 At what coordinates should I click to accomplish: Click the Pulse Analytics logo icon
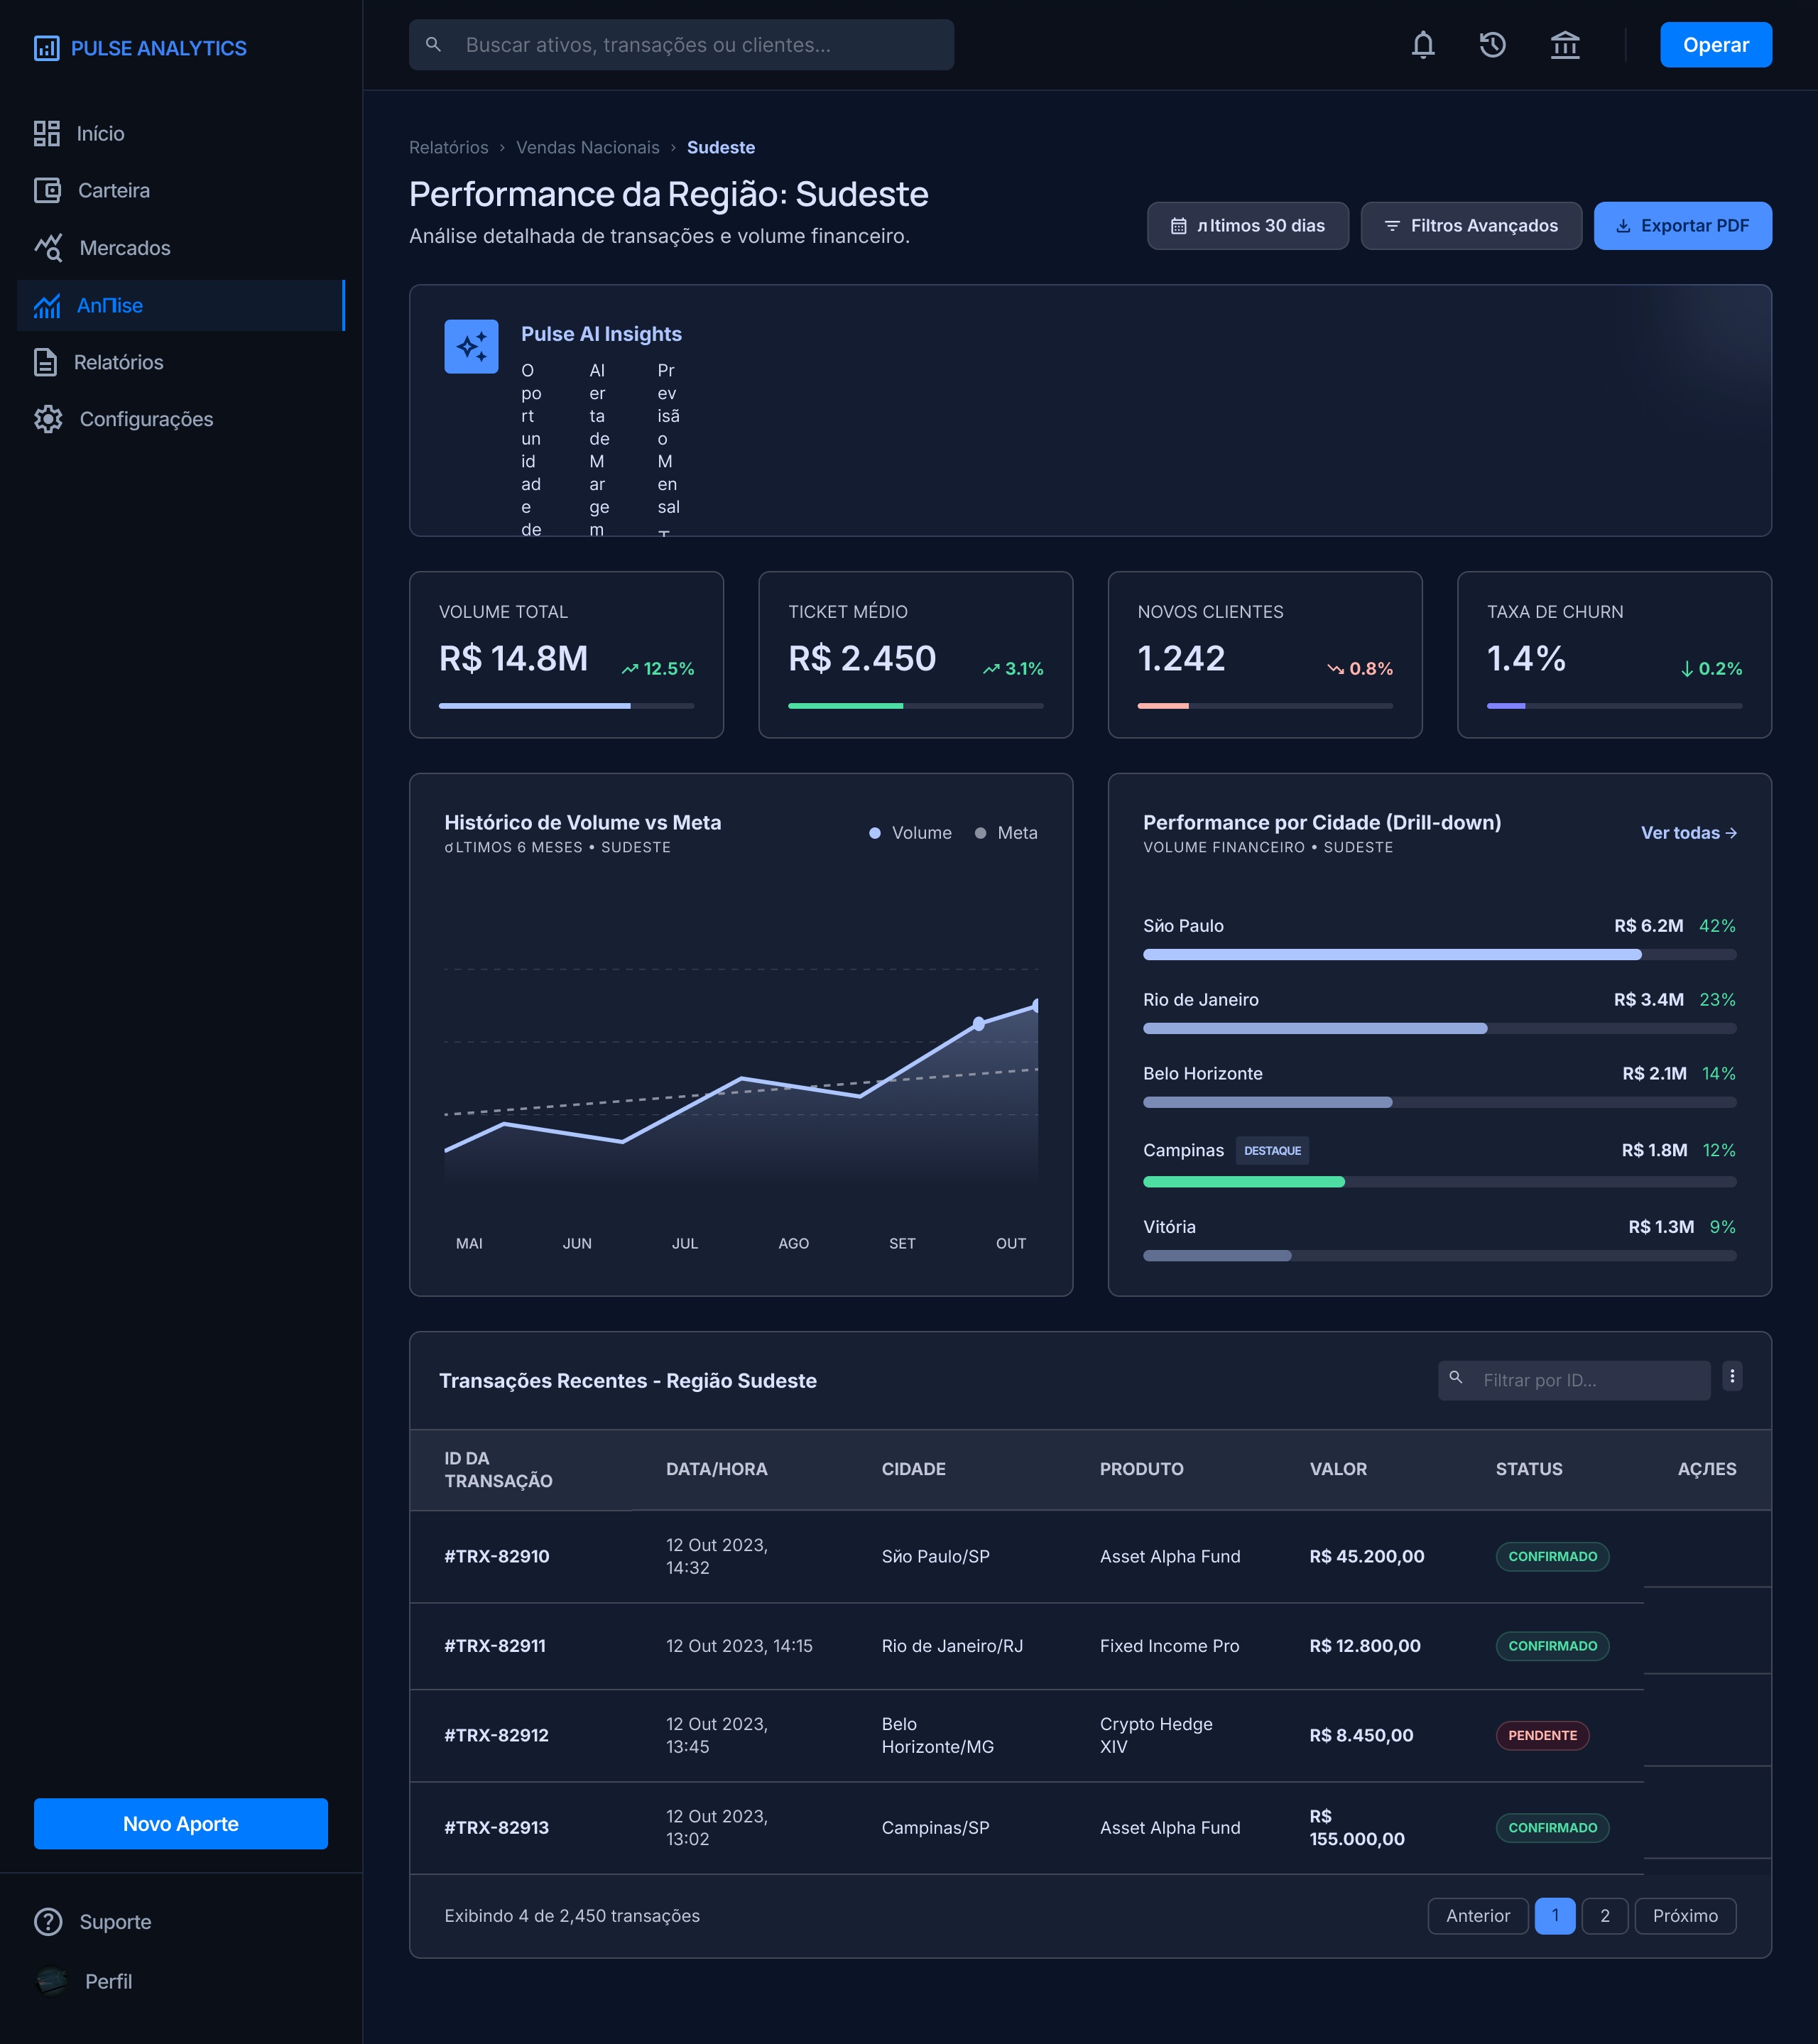[x=46, y=48]
